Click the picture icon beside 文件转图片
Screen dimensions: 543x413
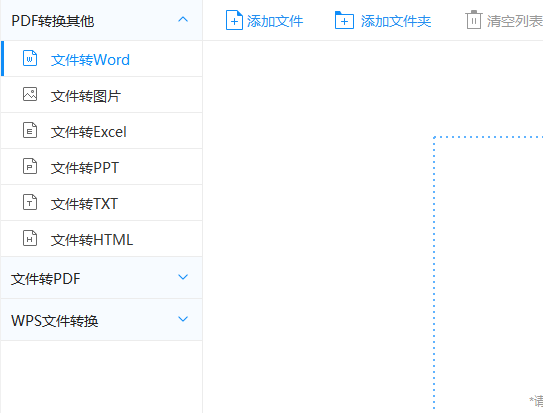point(30,94)
